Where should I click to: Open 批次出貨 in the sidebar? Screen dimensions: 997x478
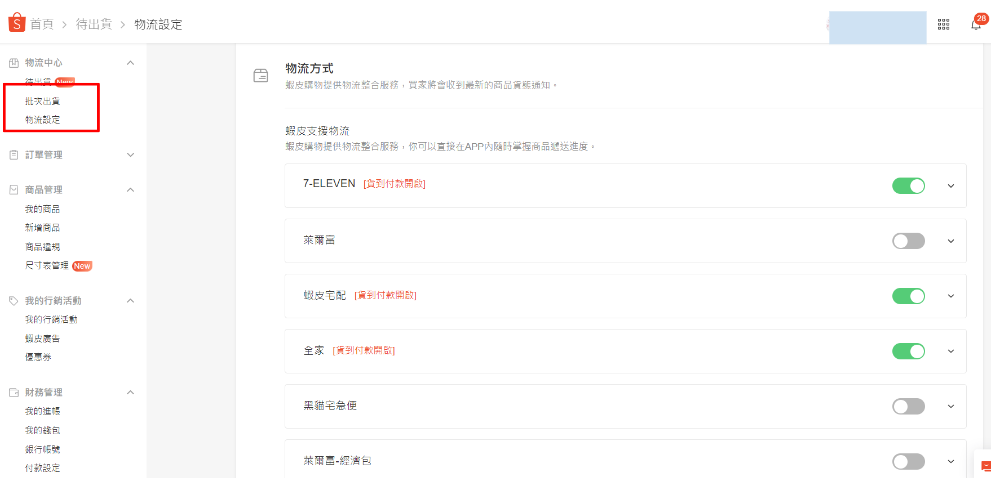(x=43, y=101)
